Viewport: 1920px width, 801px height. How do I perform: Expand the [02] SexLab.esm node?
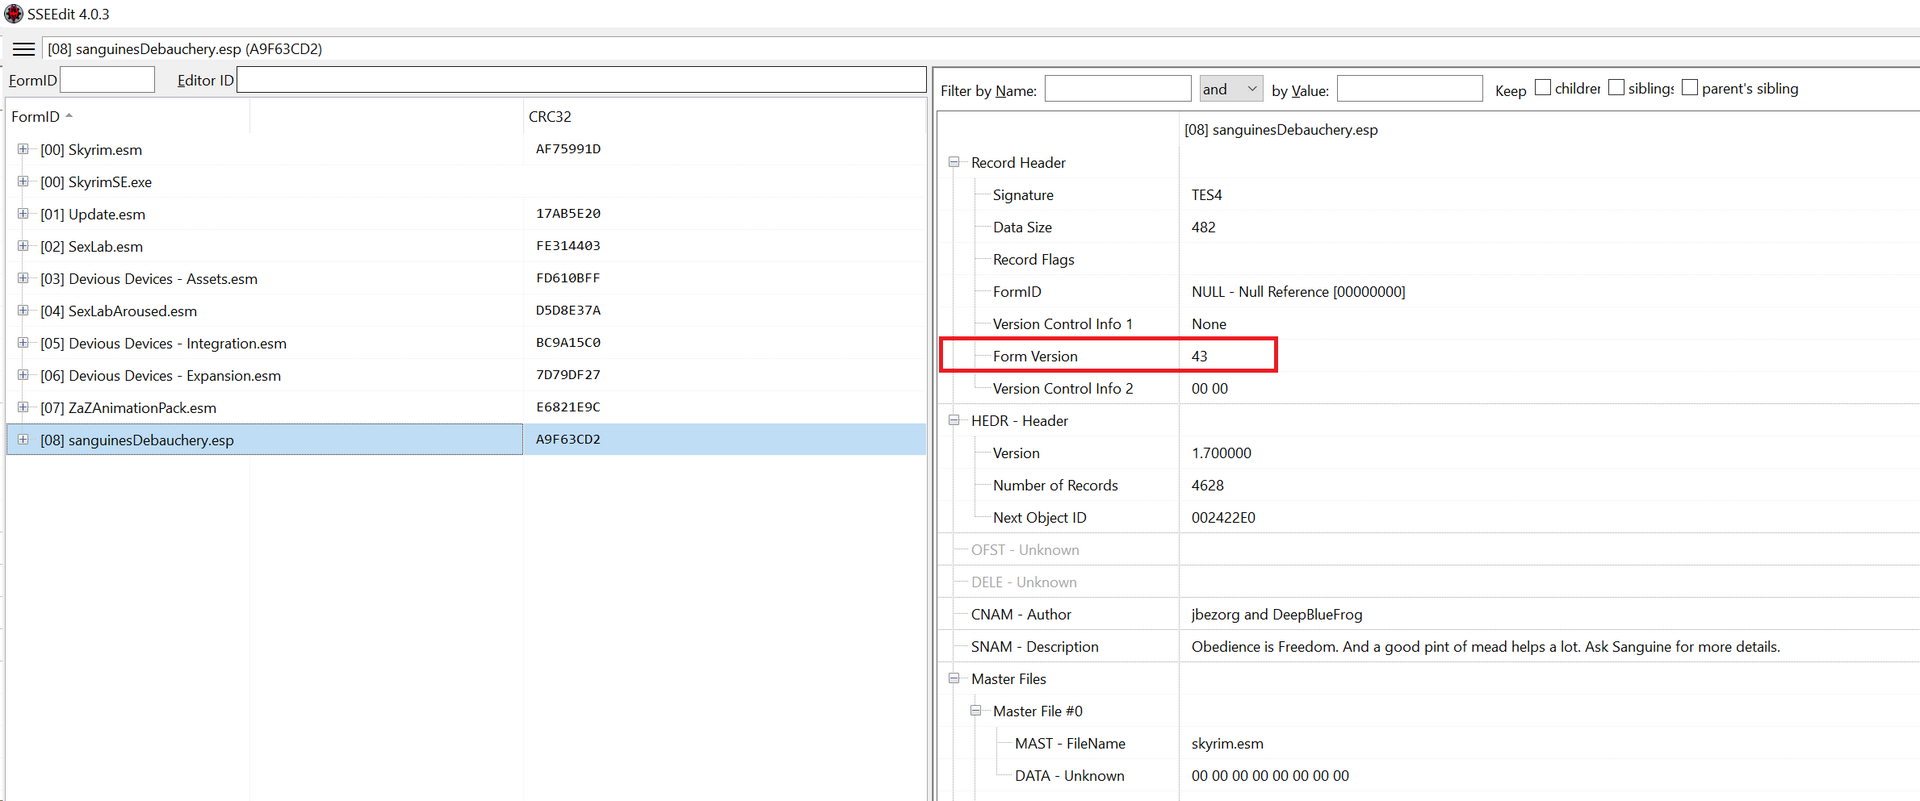tap(23, 245)
